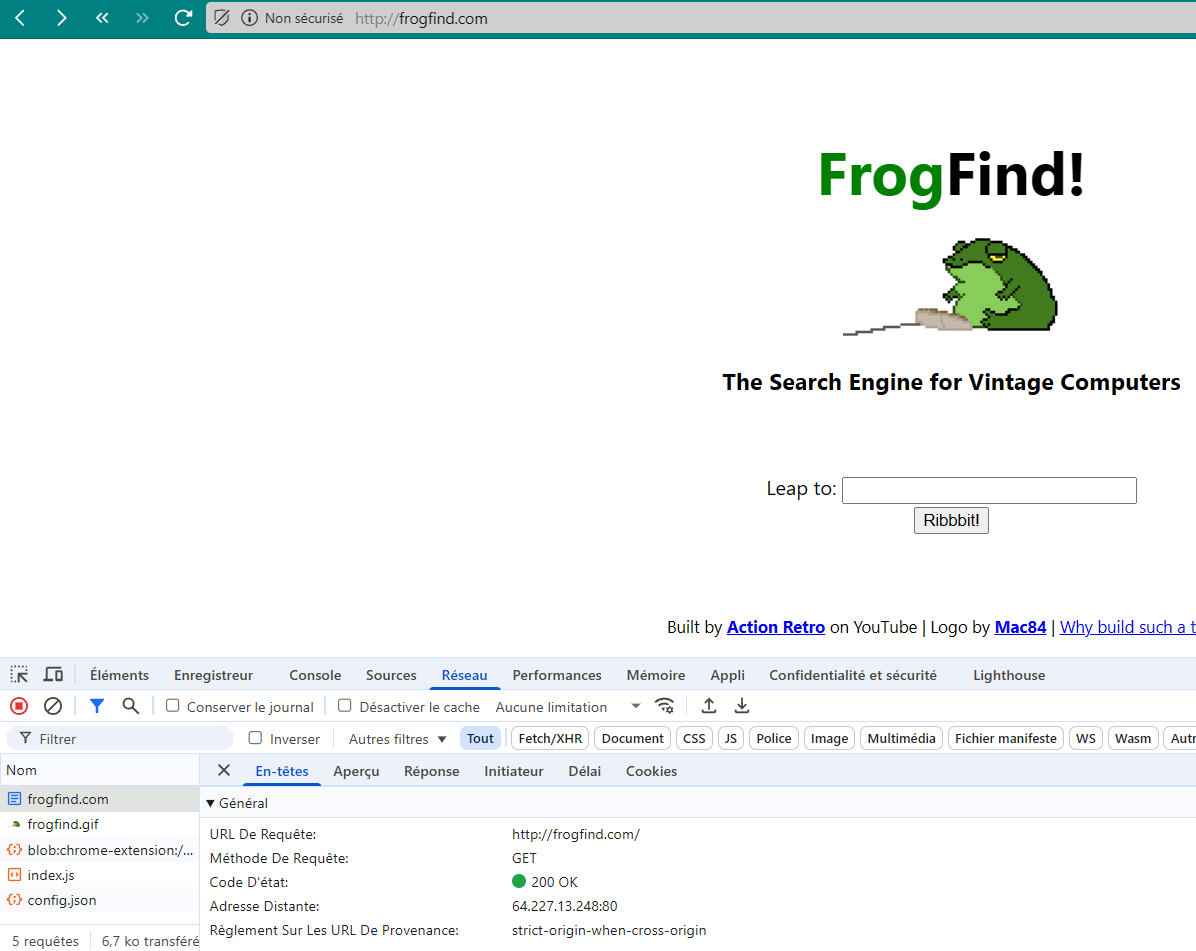Click the address bar URL frogfind.com

421,18
